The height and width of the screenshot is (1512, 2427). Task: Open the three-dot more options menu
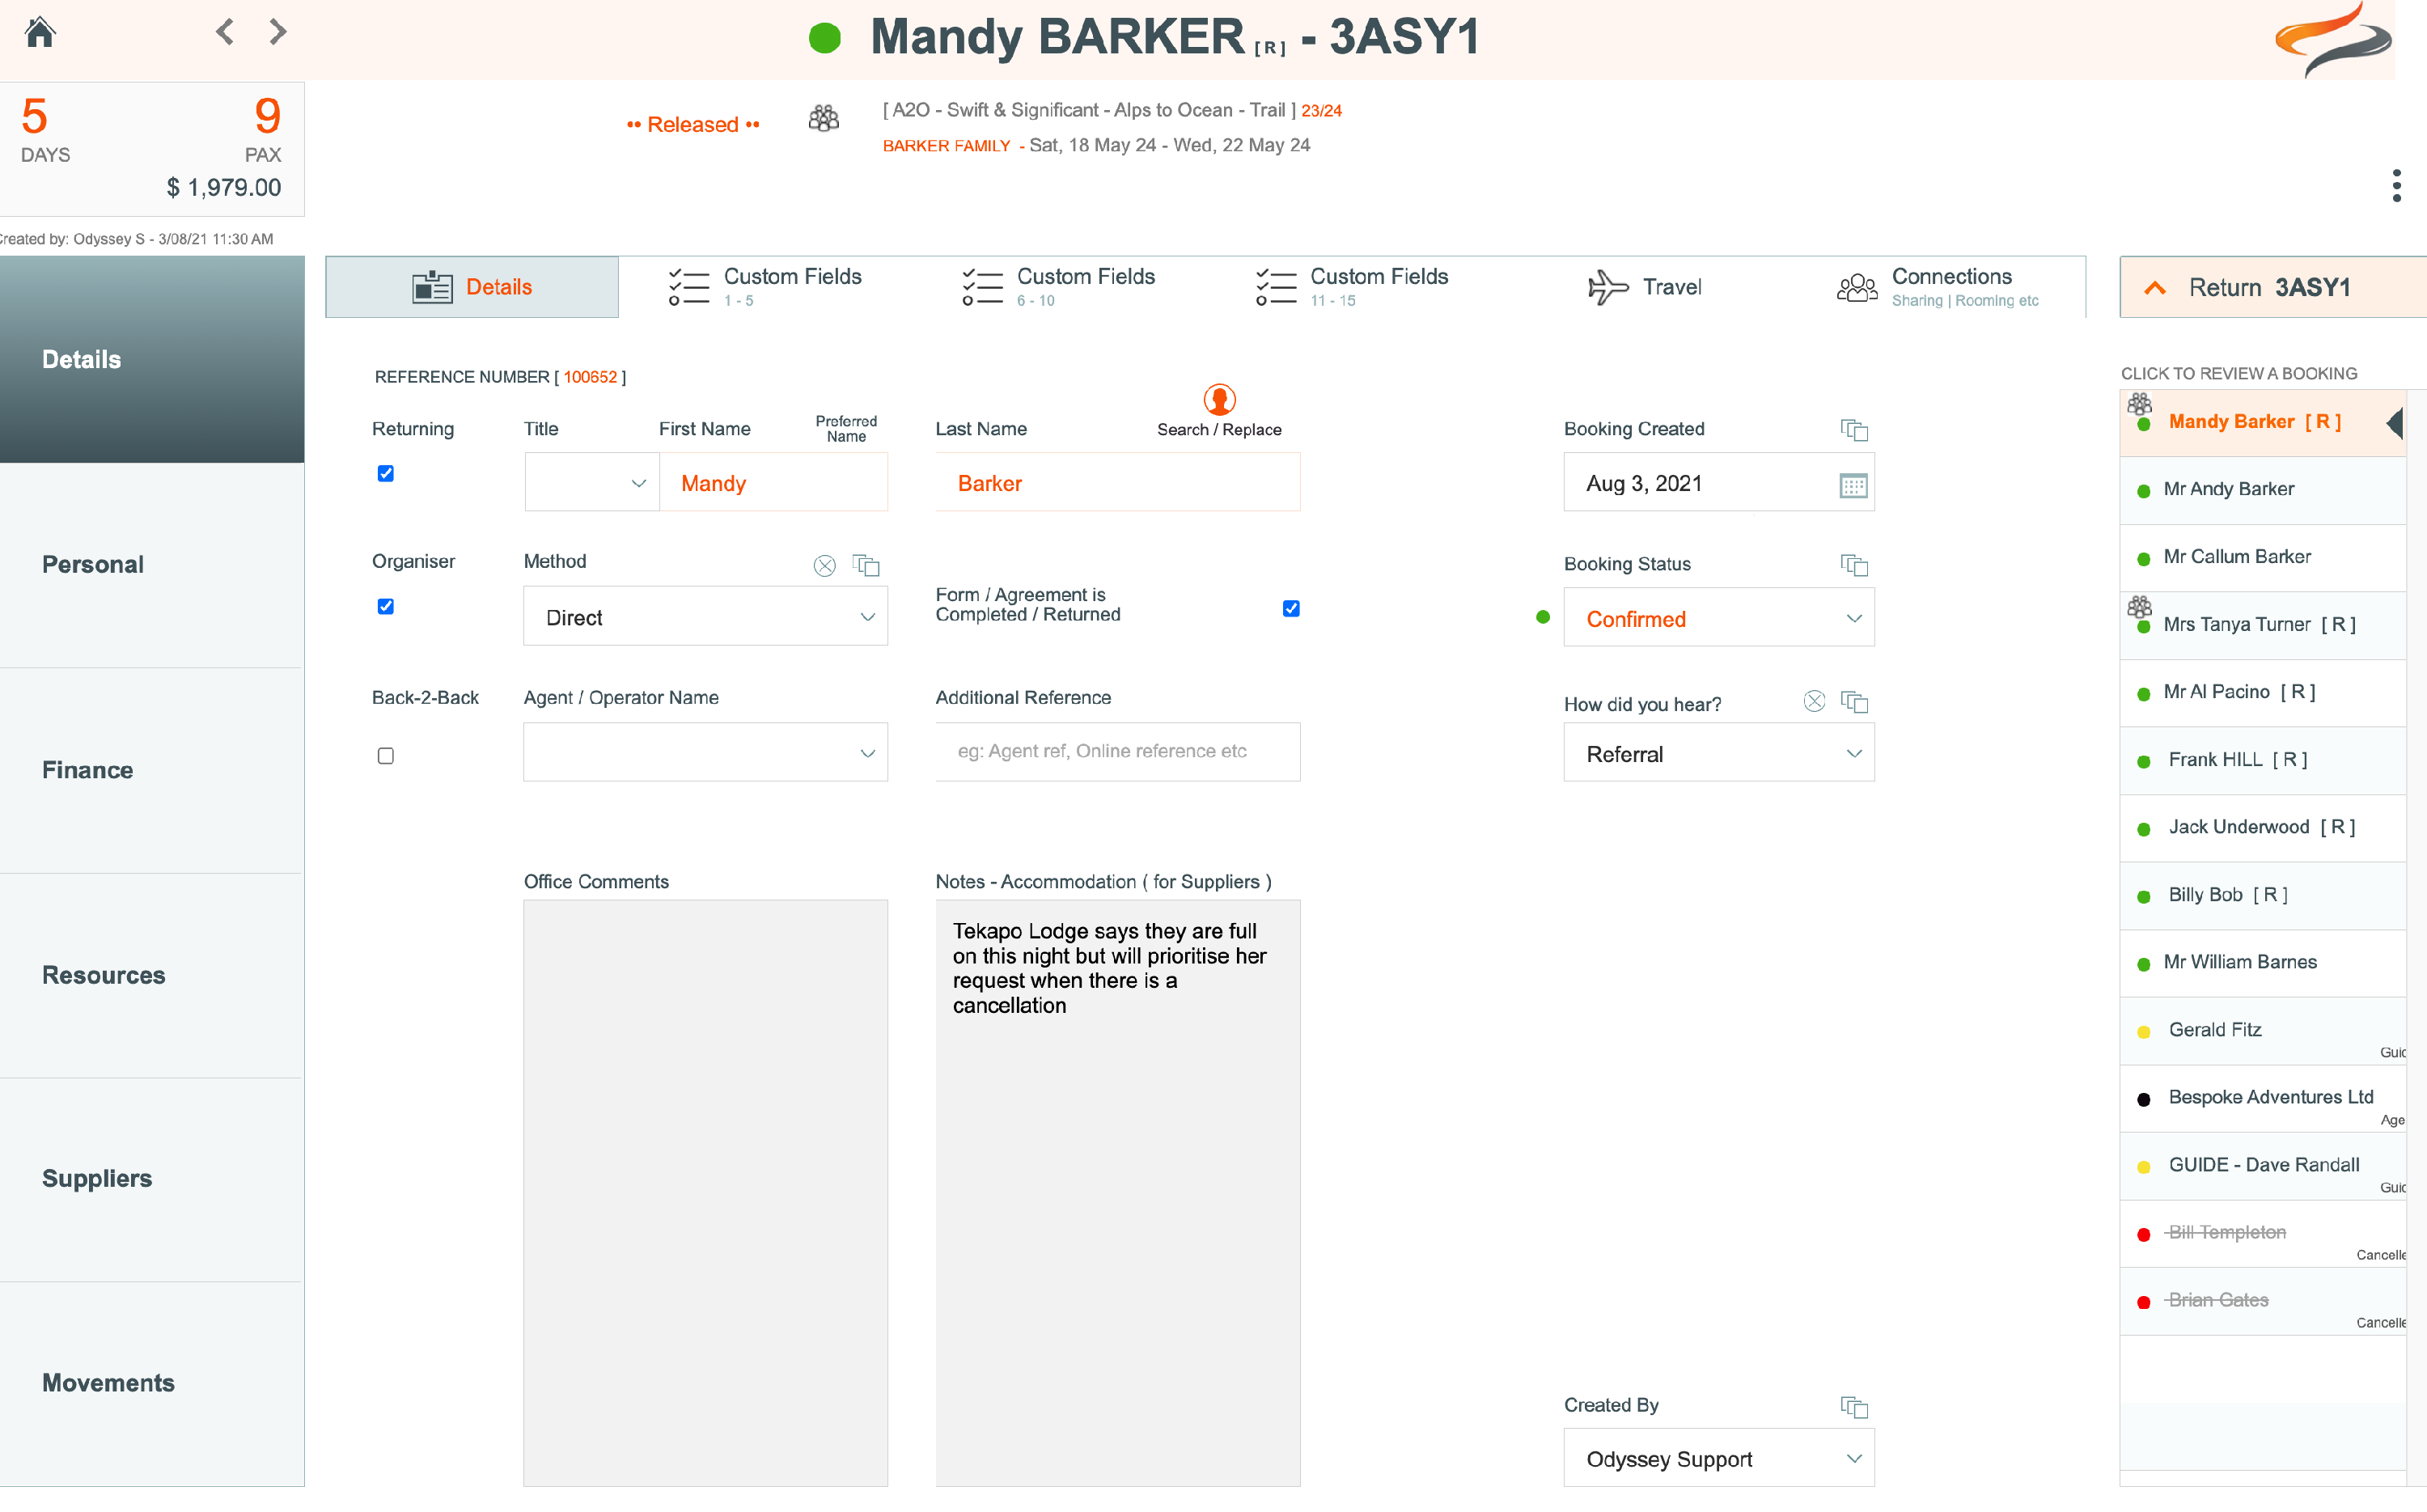click(2396, 186)
